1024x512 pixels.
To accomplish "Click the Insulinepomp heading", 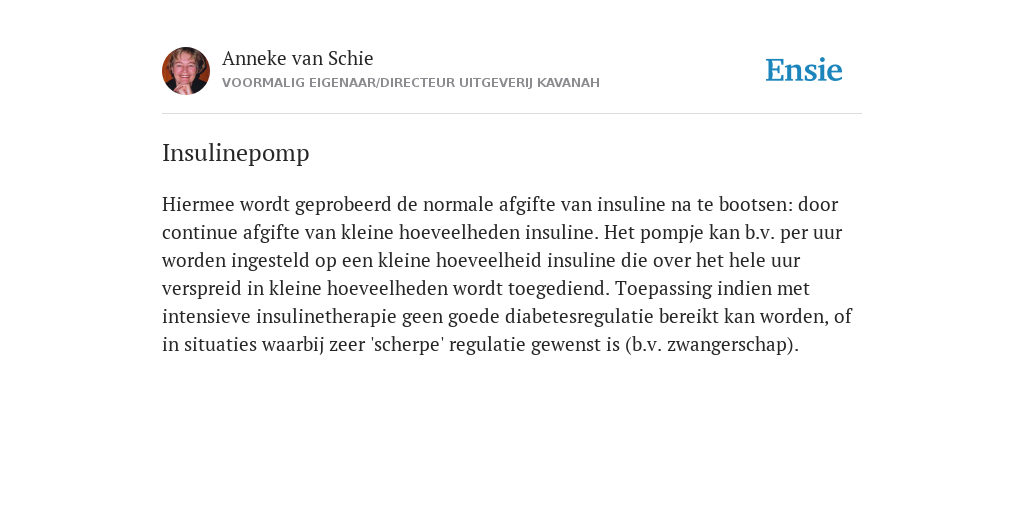I will pos(236,153).
